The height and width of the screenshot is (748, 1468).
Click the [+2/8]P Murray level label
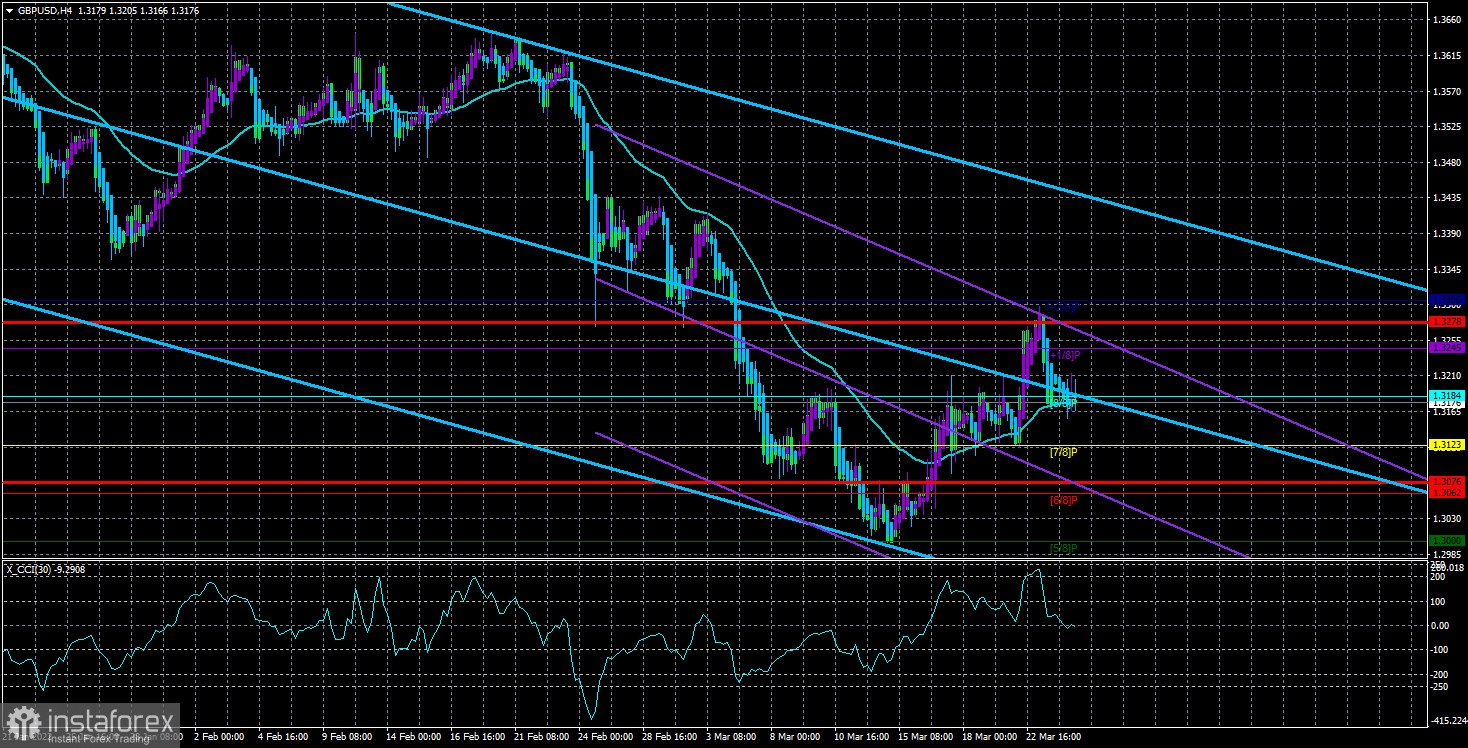point(1064,308)
